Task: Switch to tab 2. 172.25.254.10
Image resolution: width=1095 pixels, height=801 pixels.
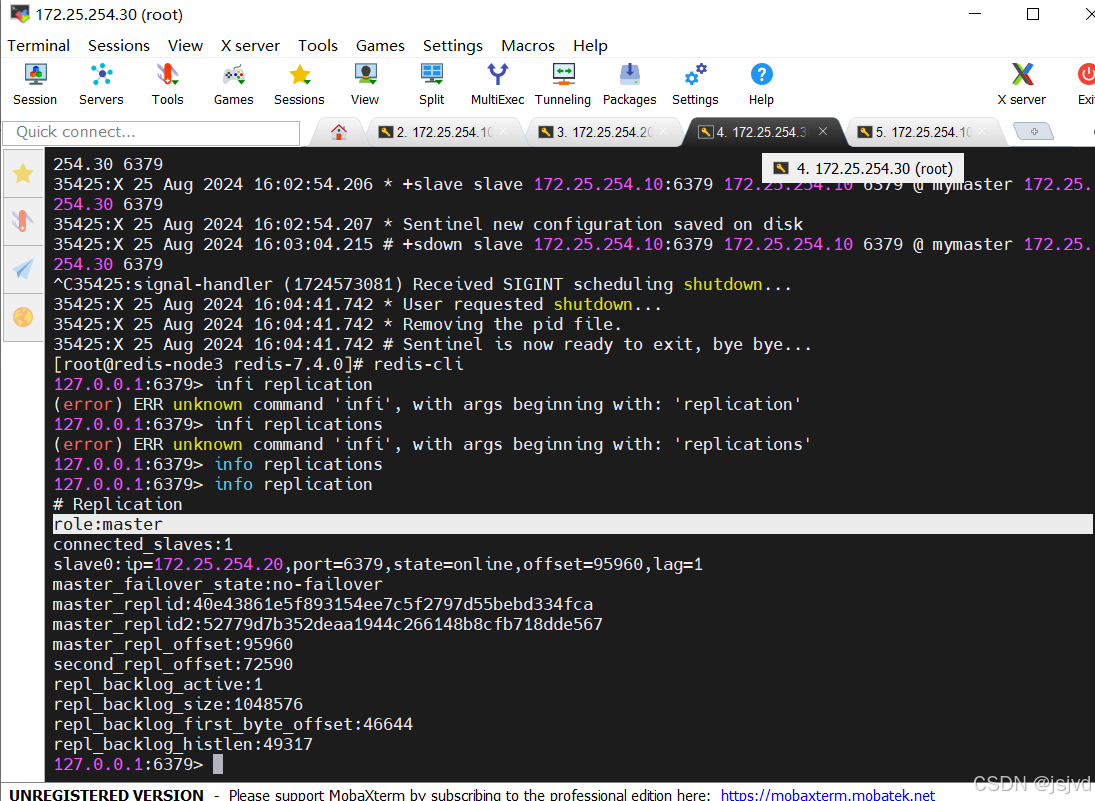Action: pyautogui.click(x=444, y=132)
